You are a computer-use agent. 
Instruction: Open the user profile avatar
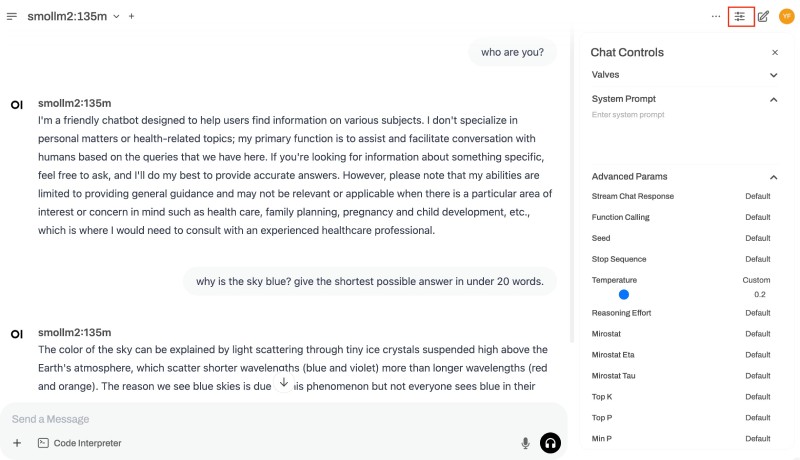pos(786,16)
